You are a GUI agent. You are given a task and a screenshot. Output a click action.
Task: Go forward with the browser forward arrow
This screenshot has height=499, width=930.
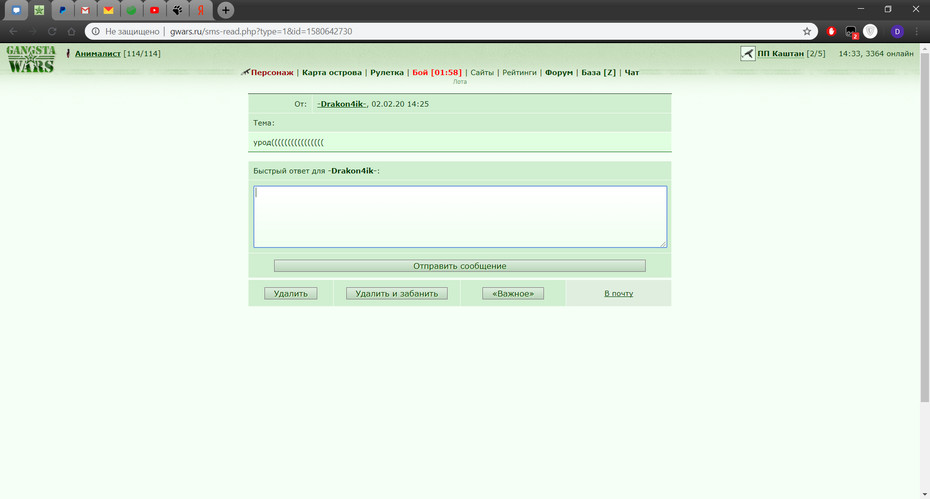point(33,31)
